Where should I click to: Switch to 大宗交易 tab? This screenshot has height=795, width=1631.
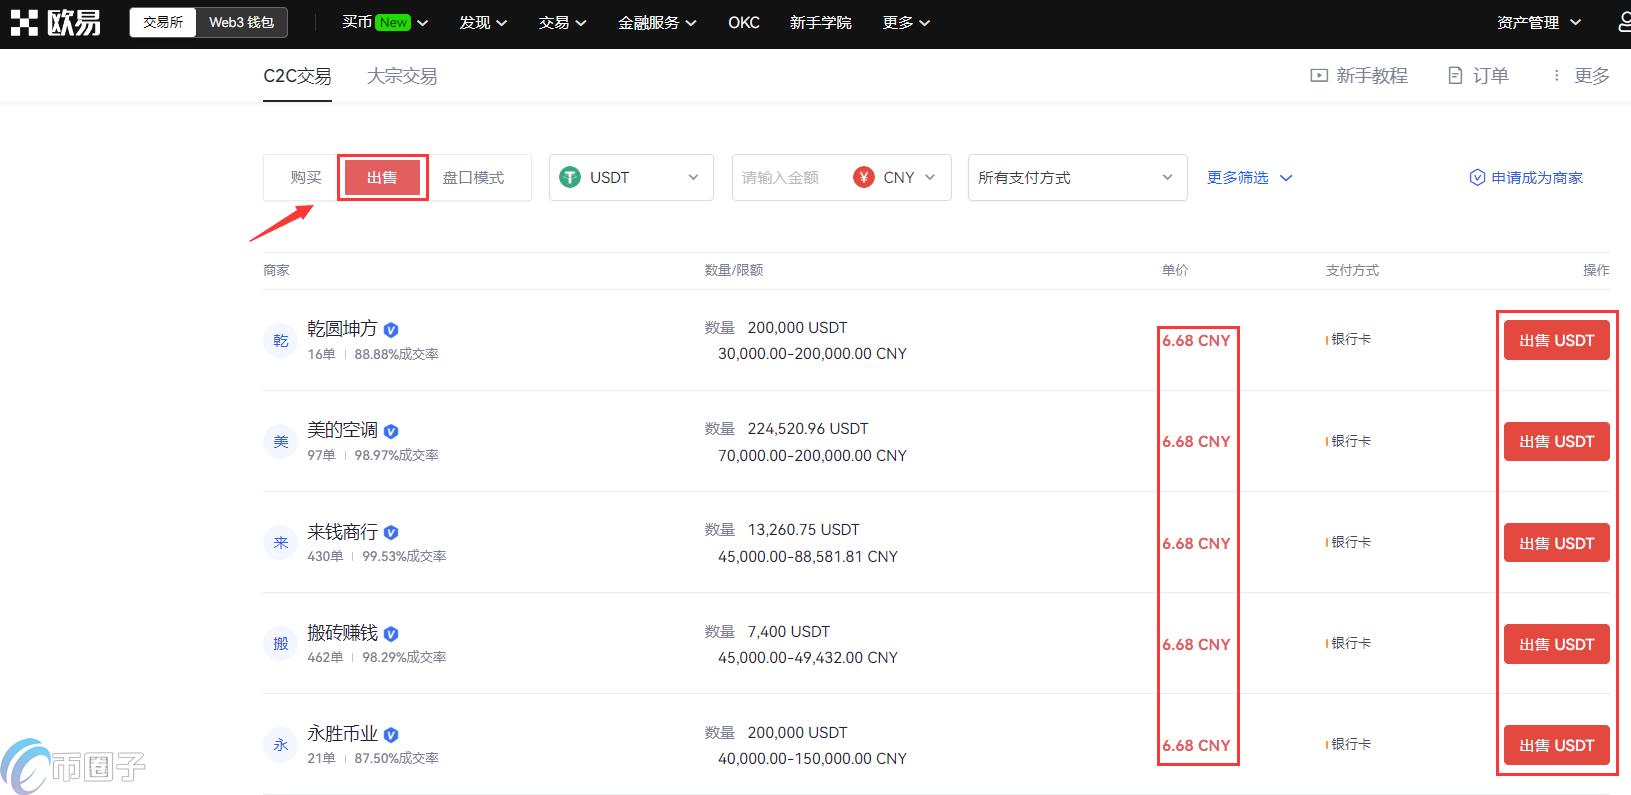coord(401,76)
